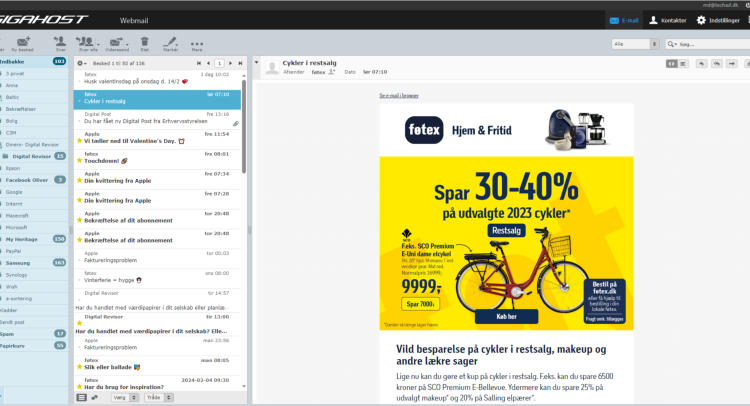Open the Digital Revisor folder
This screenshot has width=750, height=406.
pos(33,156)
